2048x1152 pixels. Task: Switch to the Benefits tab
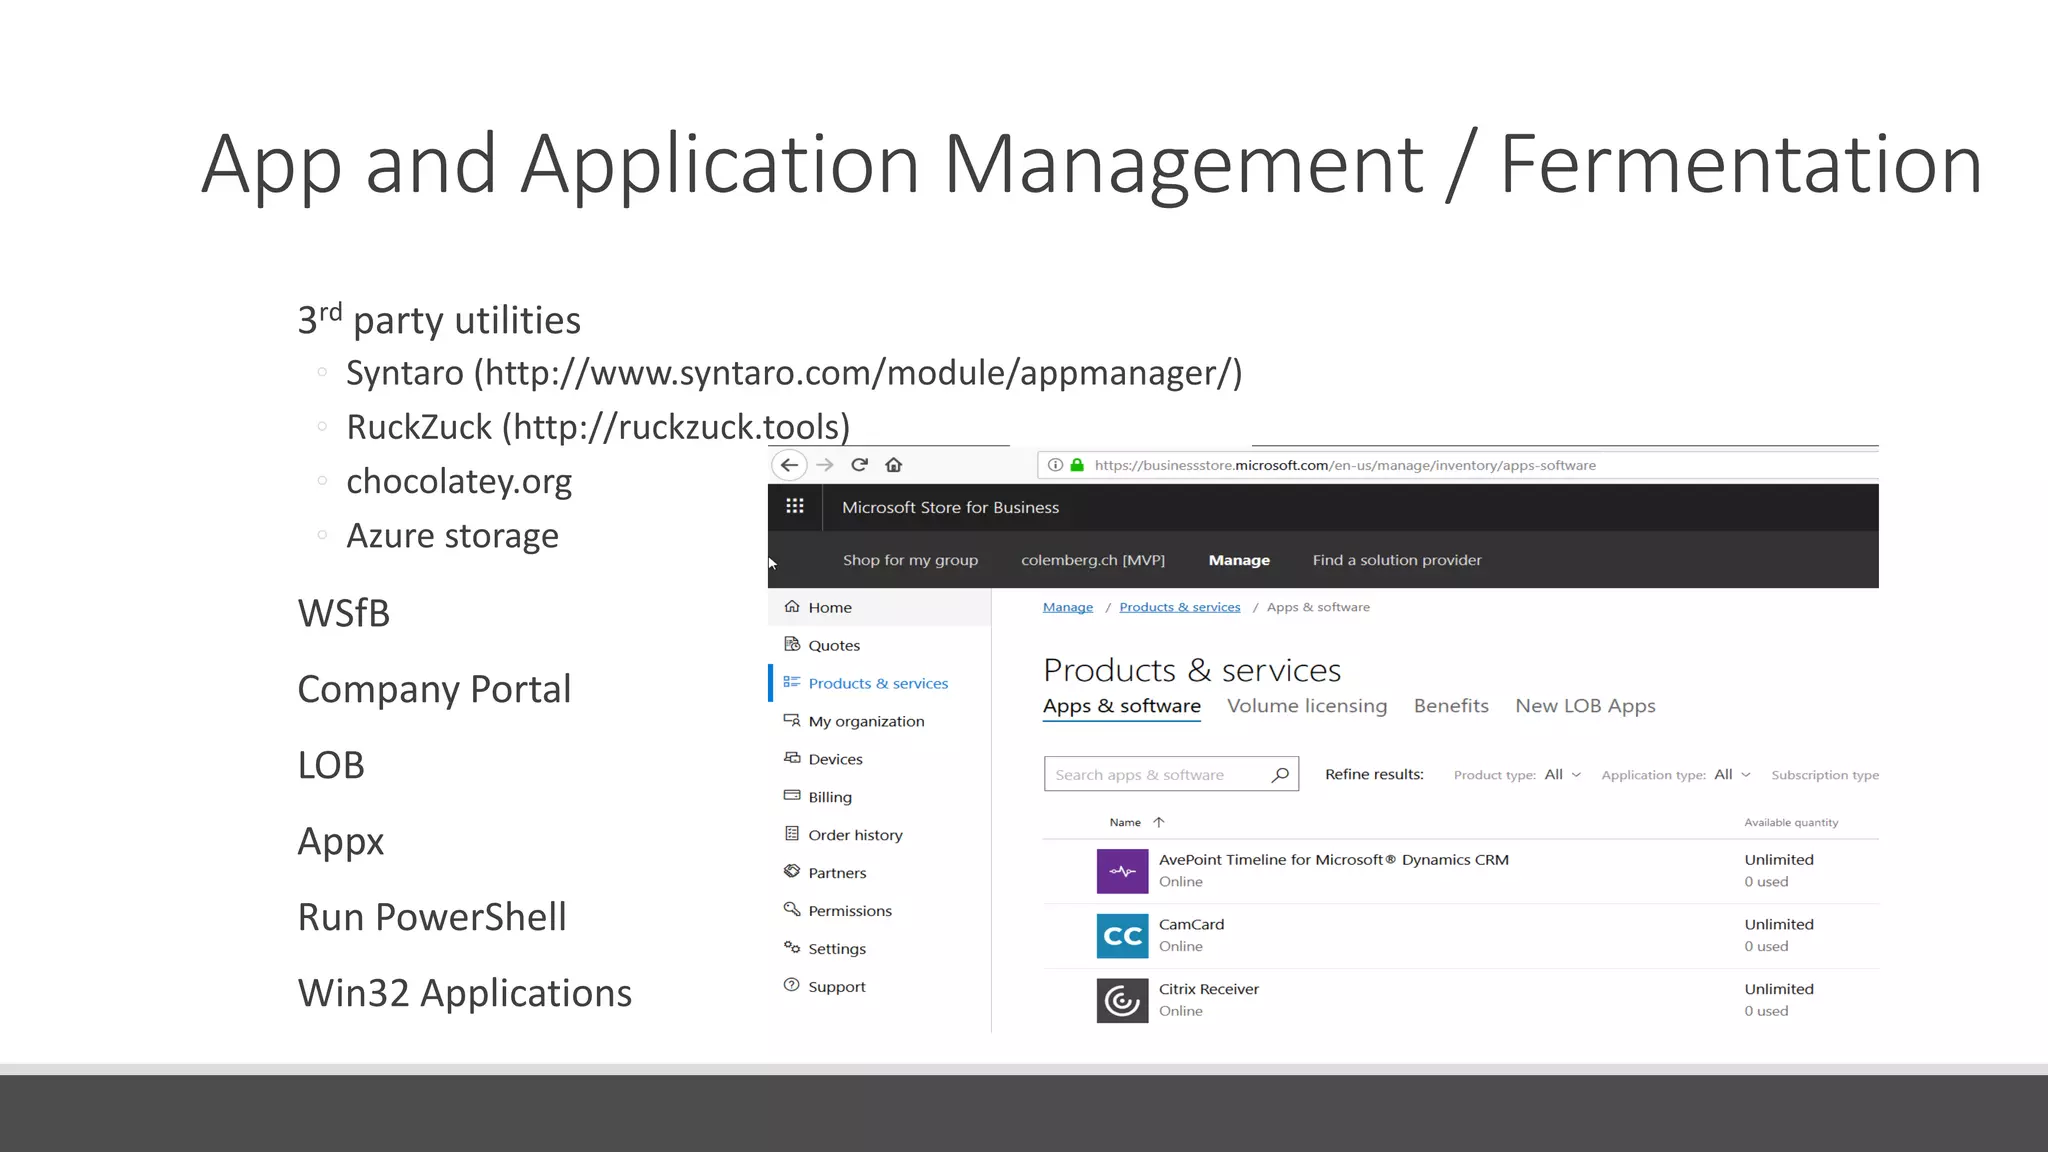(1451, 706)
